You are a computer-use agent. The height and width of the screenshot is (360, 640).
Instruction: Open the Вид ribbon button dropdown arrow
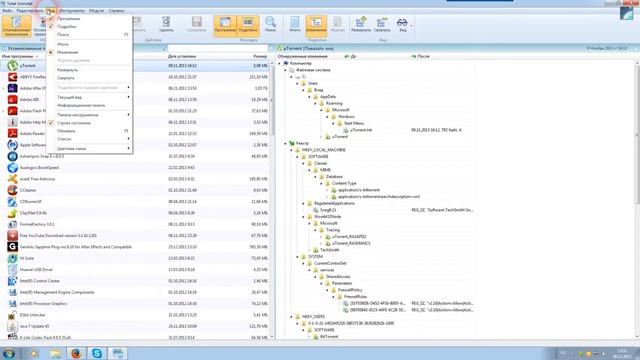tap(411, 25)
